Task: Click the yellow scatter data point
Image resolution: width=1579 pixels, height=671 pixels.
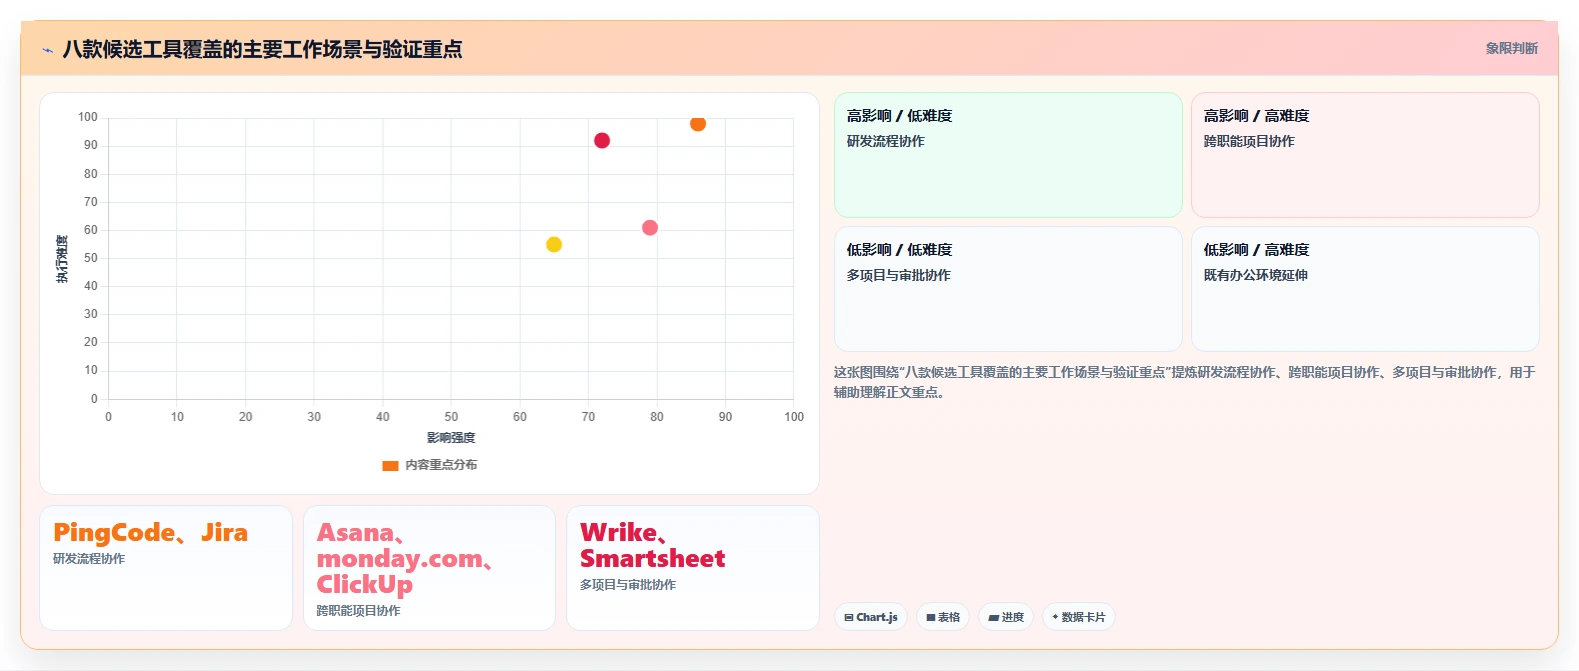Action: pyautogui.click(x=554, y=245)
